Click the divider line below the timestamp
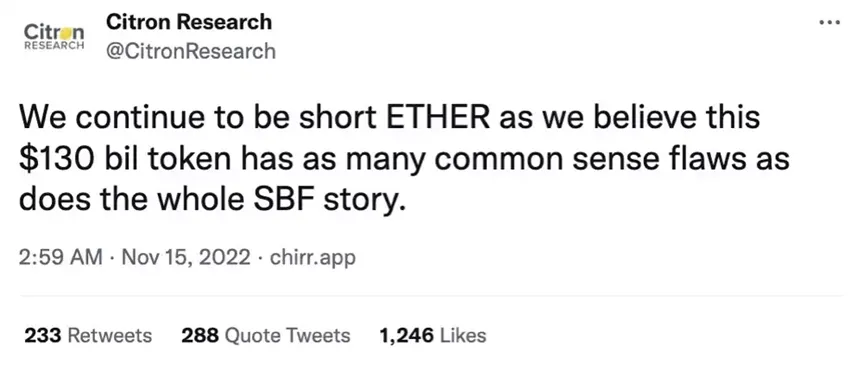The image size is (863, 365). click(430, 296)
